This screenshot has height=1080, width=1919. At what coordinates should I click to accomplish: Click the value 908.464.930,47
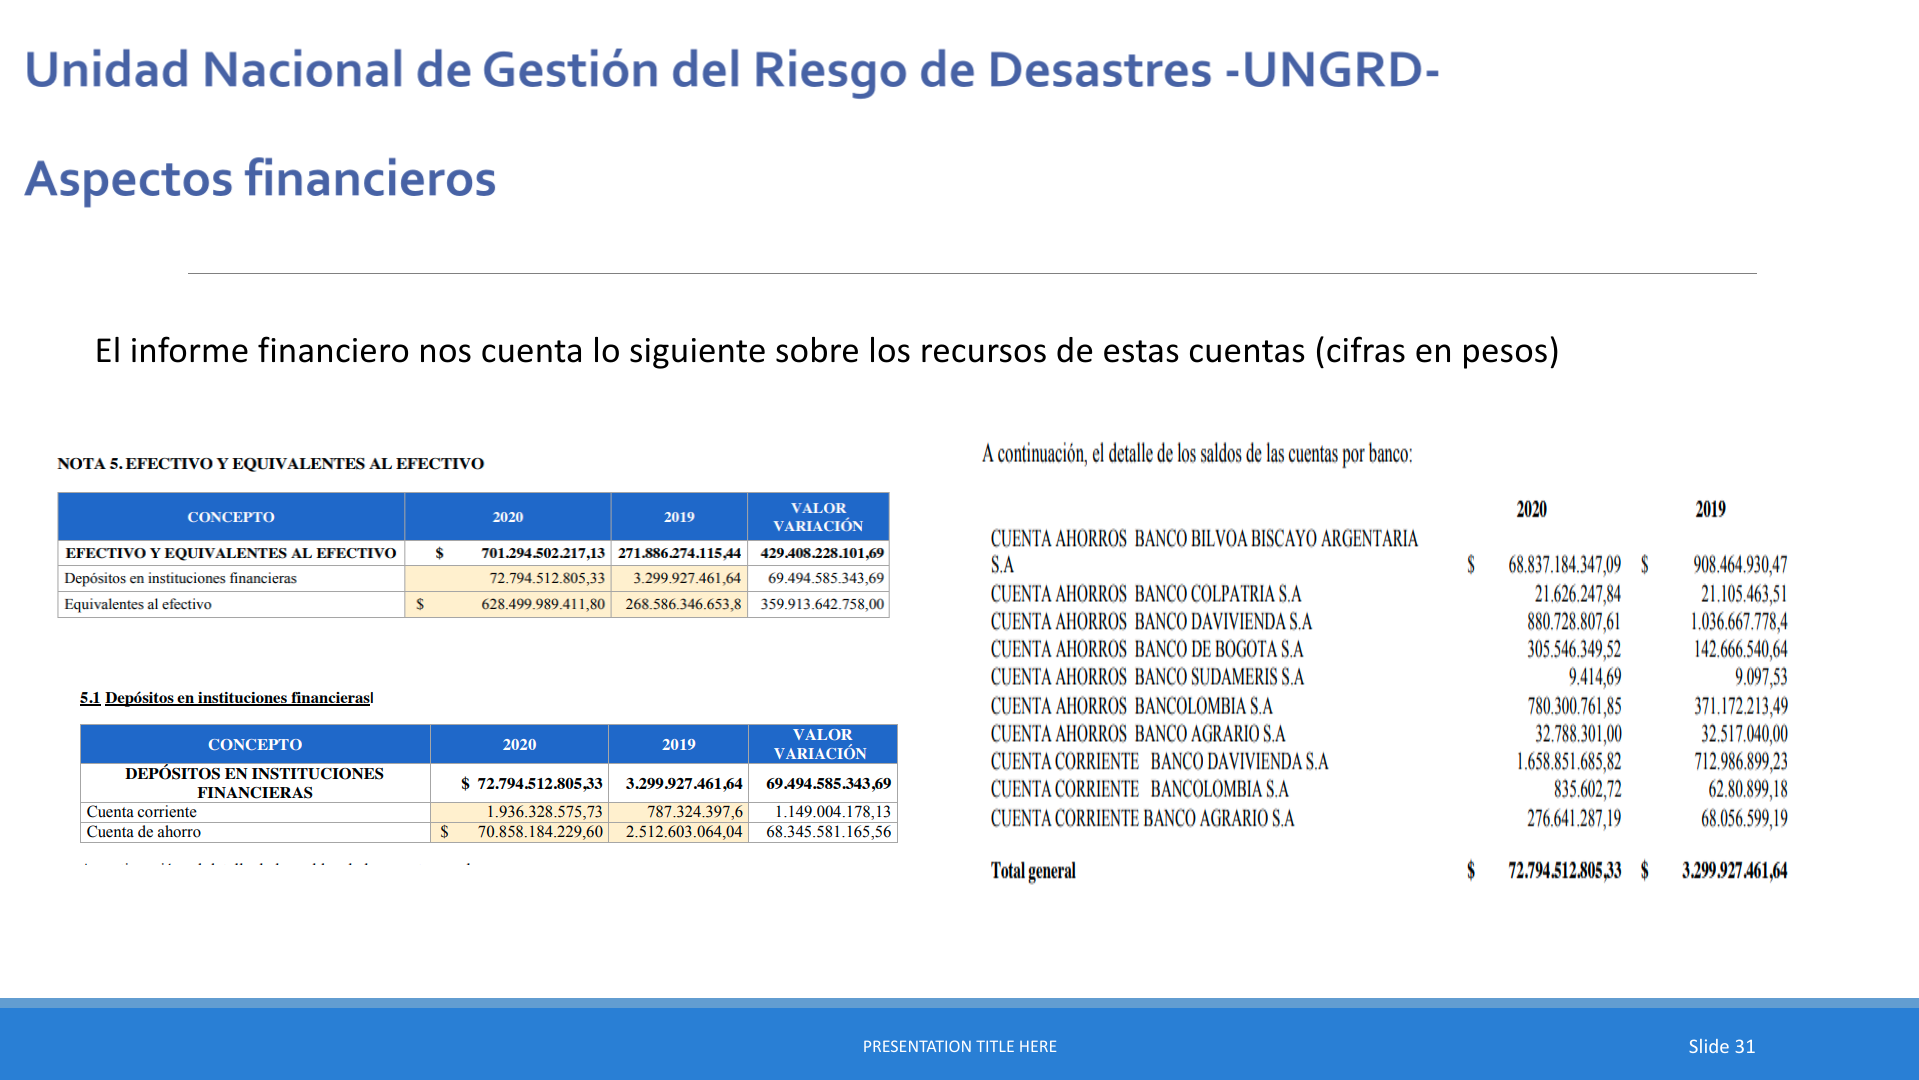pyautogui.click(x=1740, y=565)
